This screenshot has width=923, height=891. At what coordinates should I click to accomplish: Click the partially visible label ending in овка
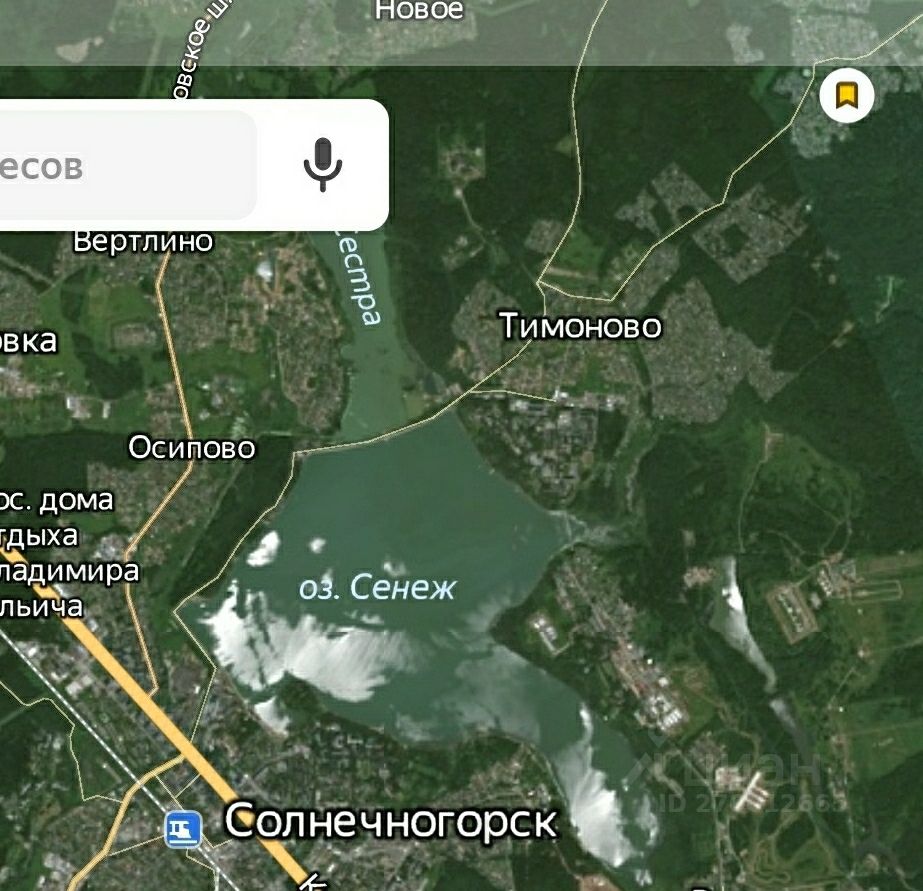[28, 341]
